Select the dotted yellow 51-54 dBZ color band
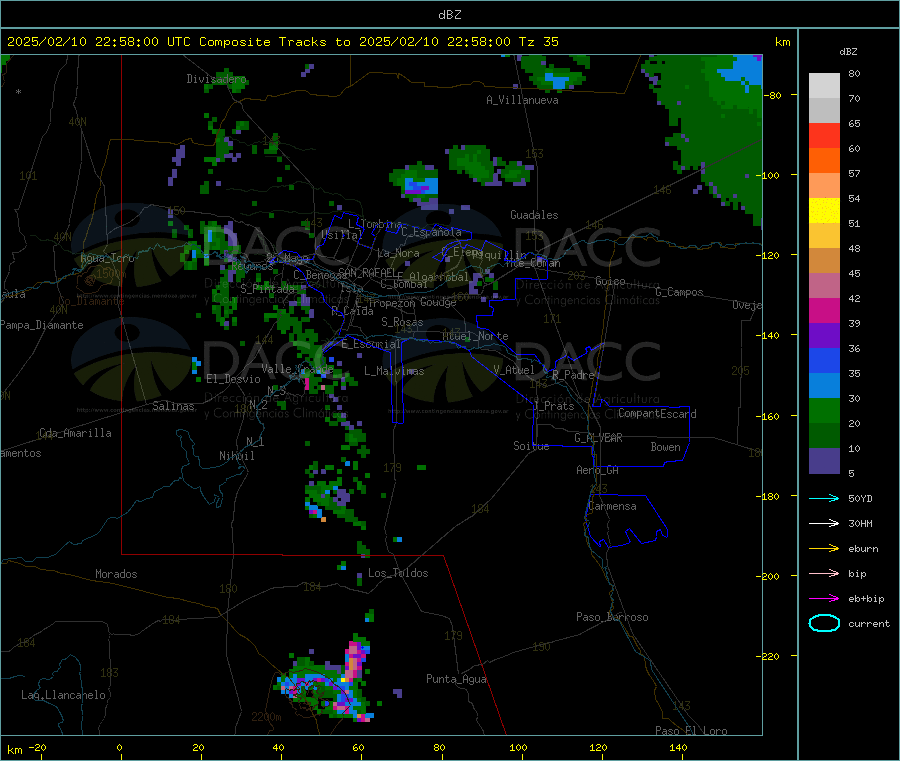 tap(824, 211)
